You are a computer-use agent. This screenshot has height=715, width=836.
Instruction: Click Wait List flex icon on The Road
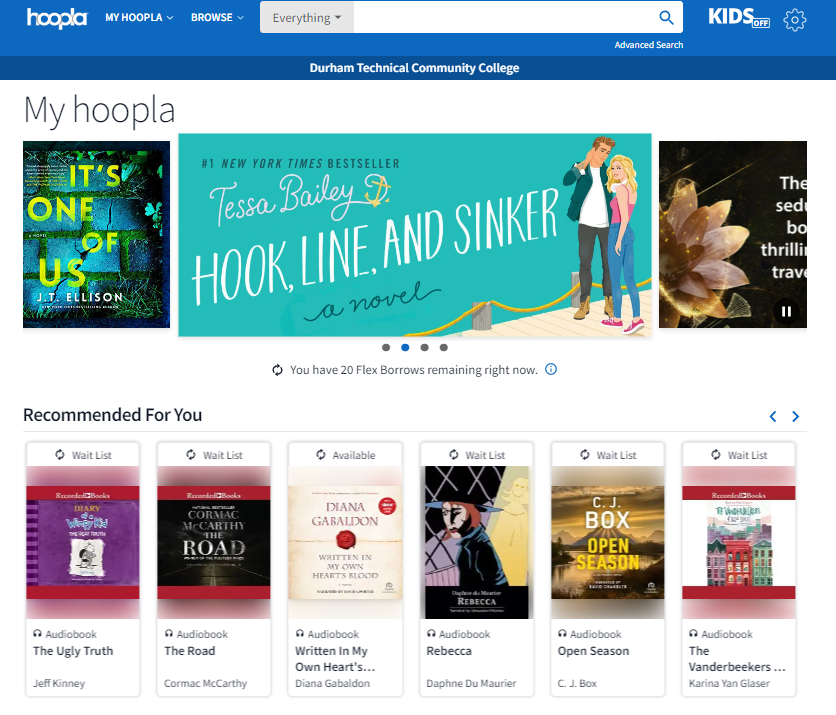[x=191, y=455]
